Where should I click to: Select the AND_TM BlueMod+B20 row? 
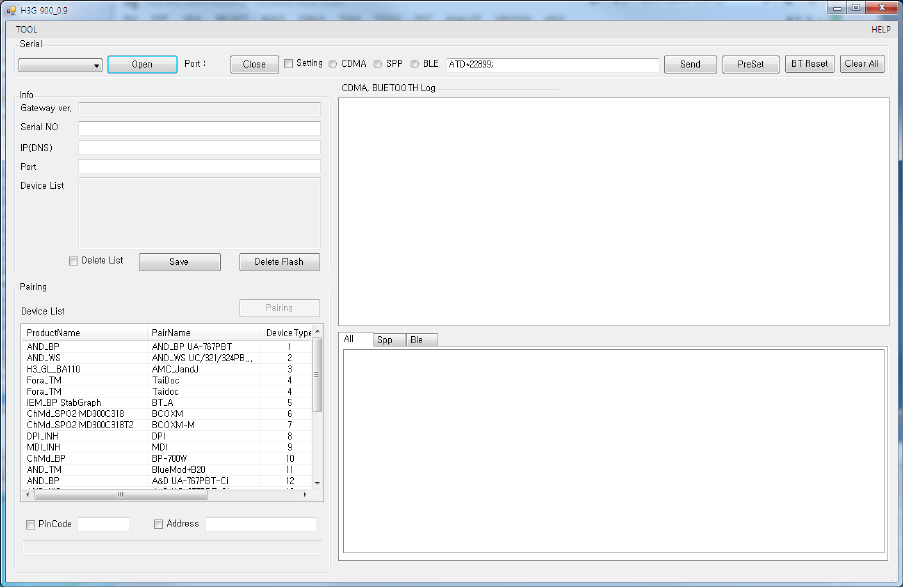pos(167,469)
